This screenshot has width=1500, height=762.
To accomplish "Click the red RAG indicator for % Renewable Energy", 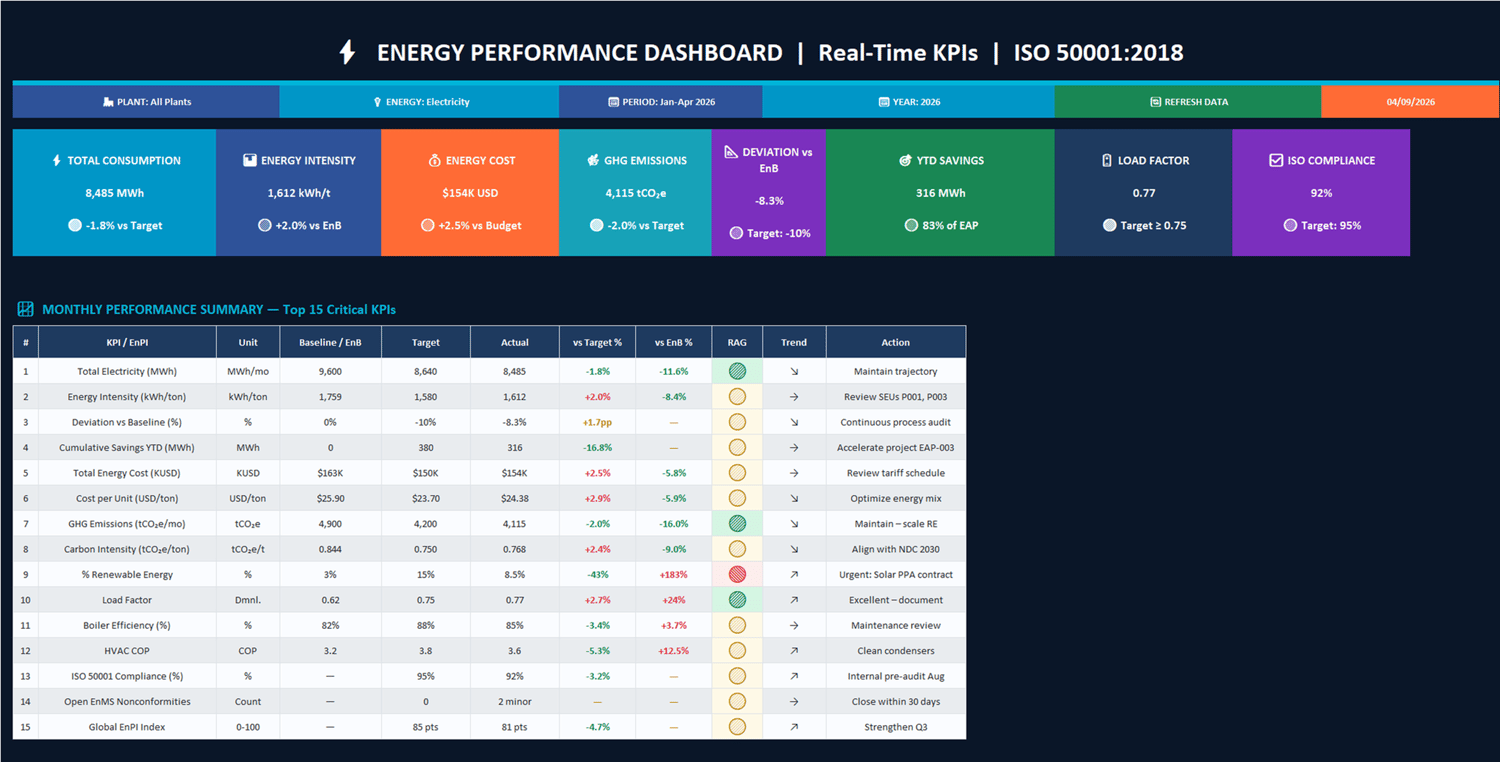I will pos(737,574).
